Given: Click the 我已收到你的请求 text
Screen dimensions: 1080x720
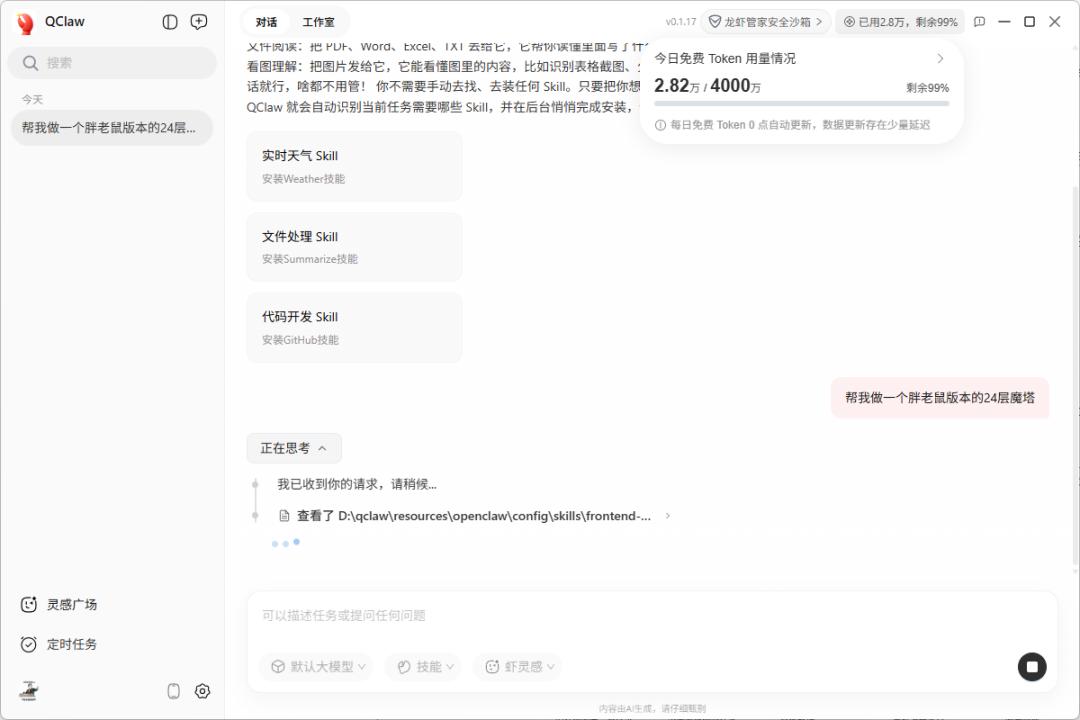Looking at the screenshot, I should [x=357, y=484].
